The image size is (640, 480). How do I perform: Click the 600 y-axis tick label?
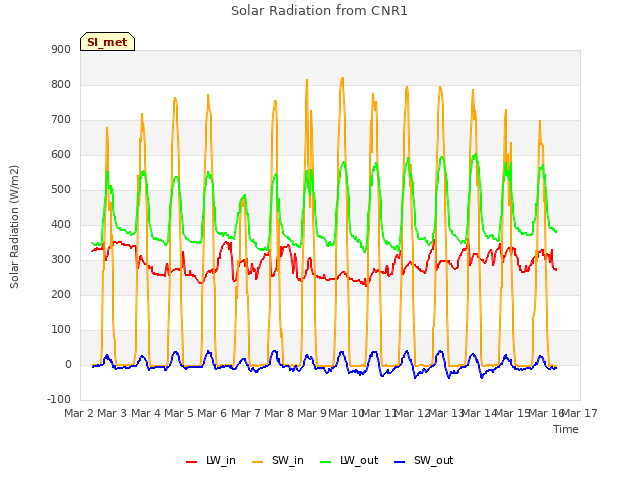[x=61, y=155]
